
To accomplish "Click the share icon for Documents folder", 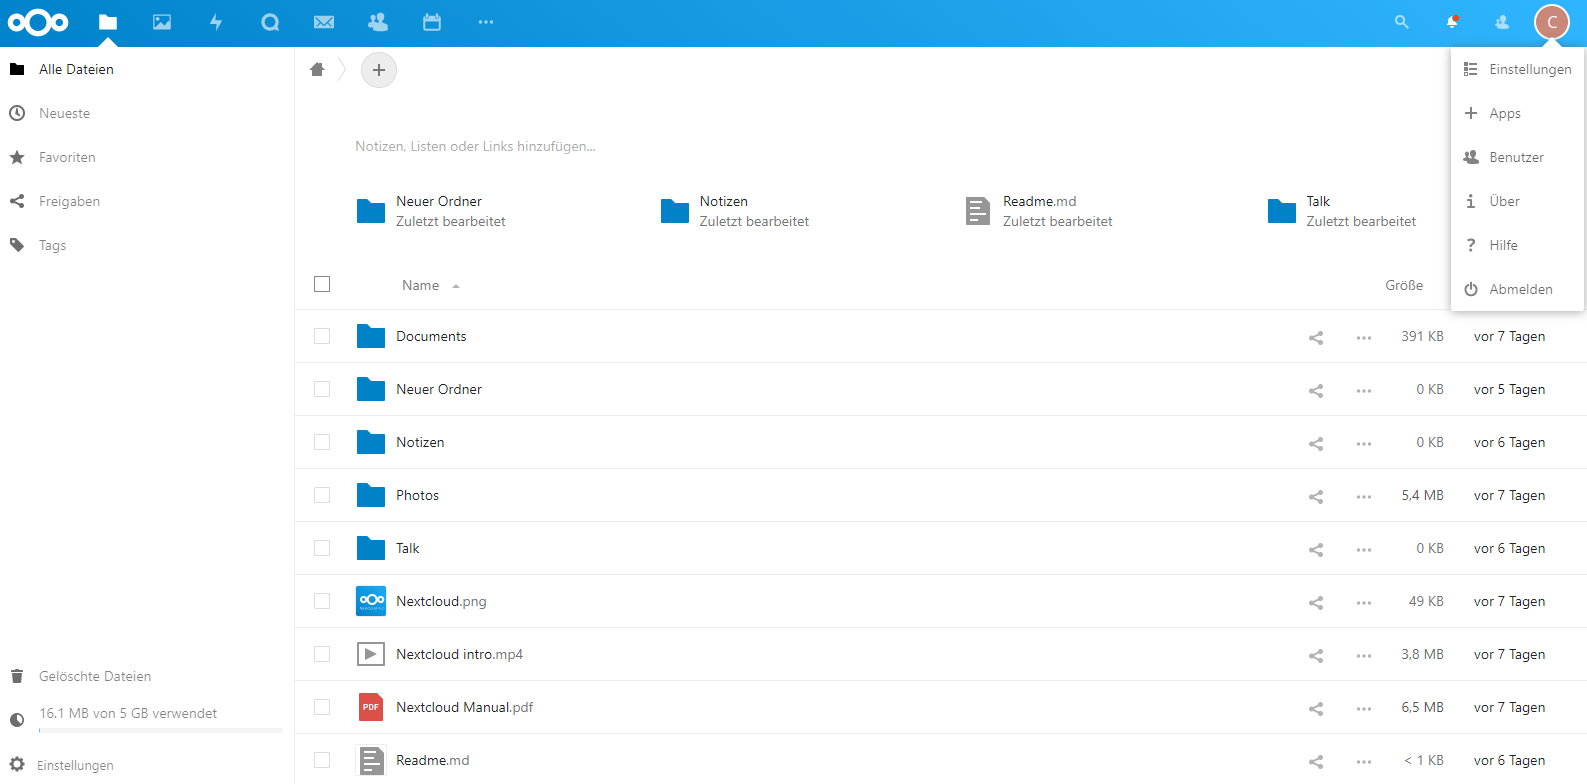I will [x=1316, y=338].
